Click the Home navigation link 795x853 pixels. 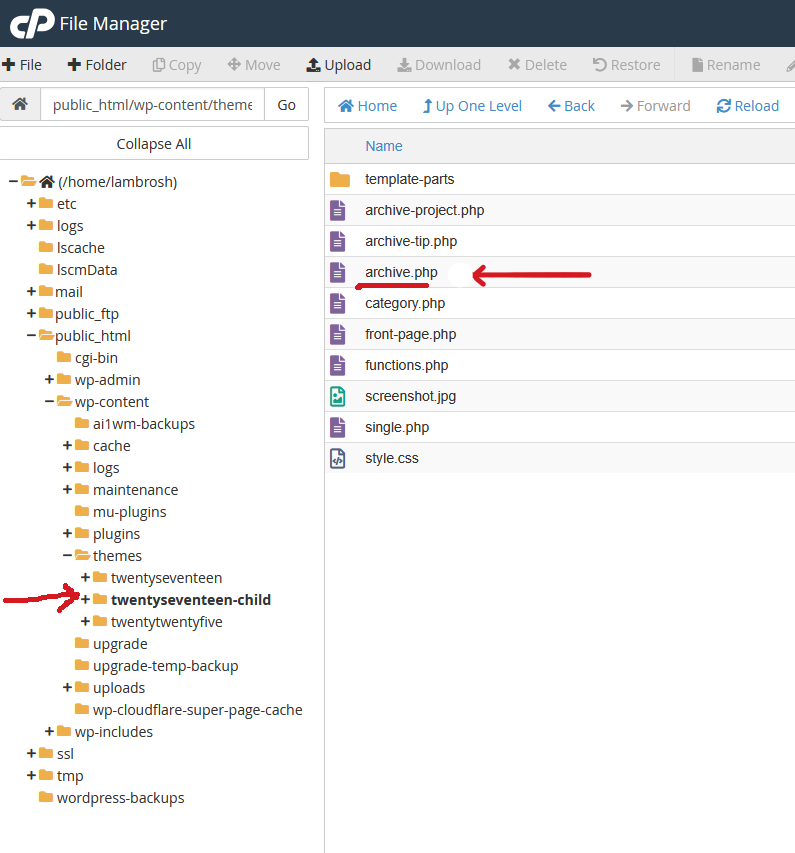coord(367,106)
